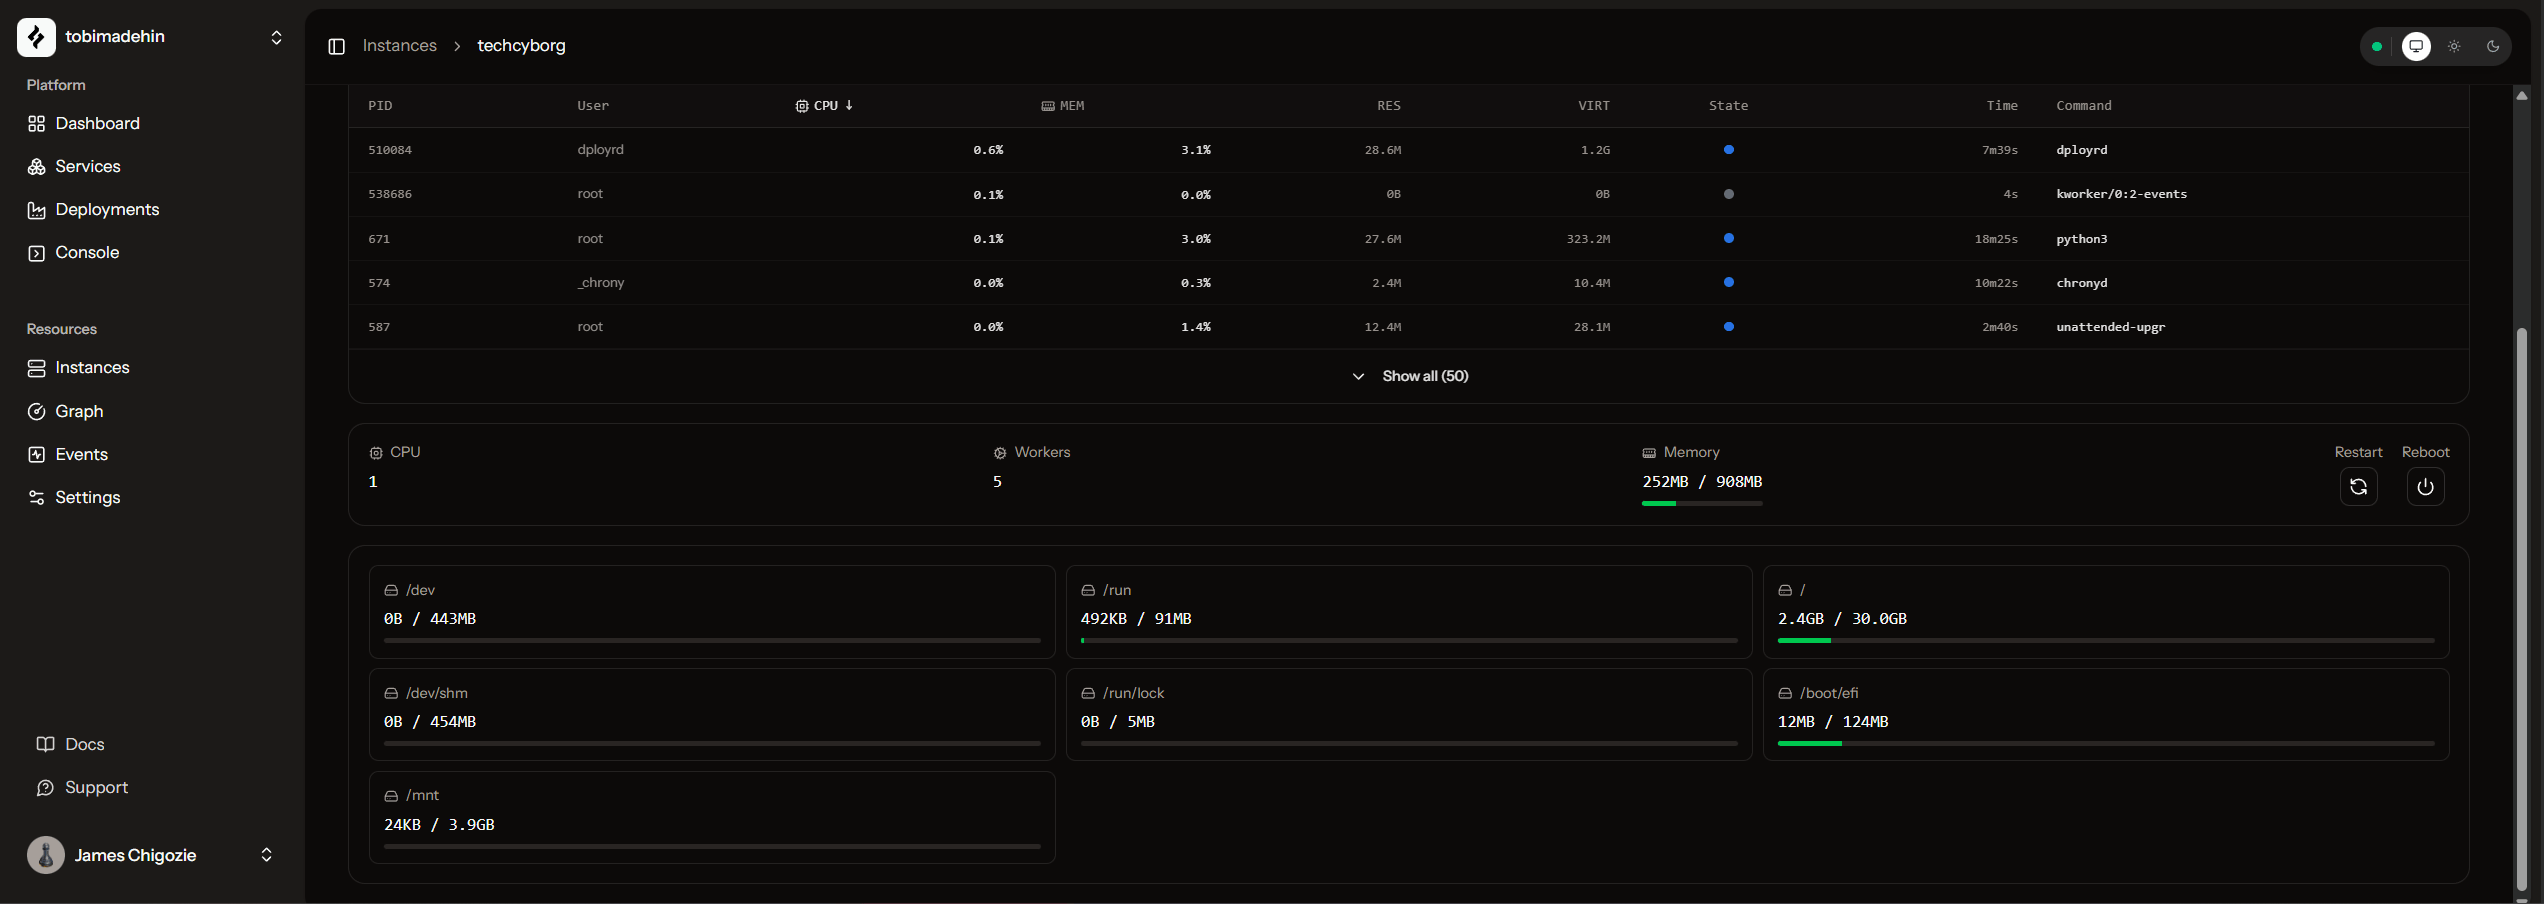Go to Graph in Resources
This screenshot has width=2544, height=904.
(79, 411)
